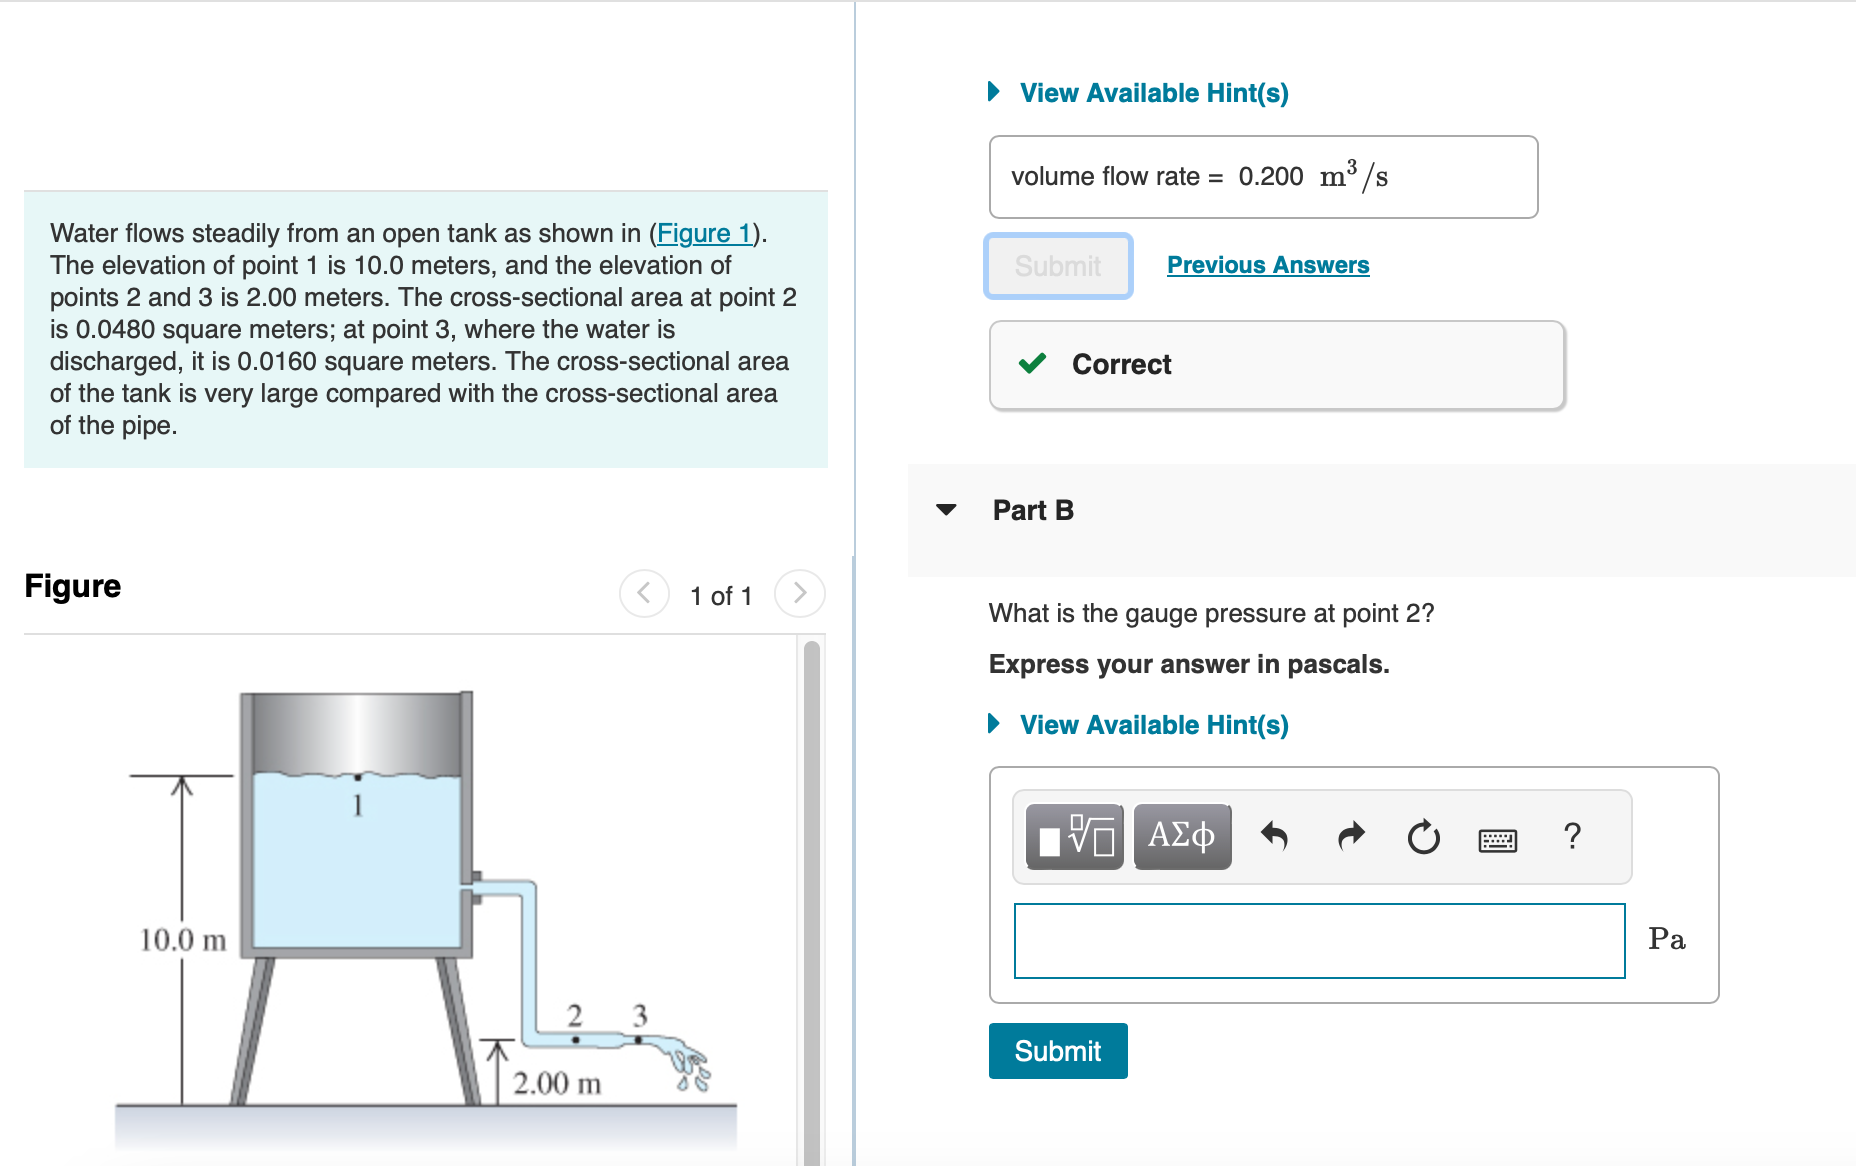Click the greyed-out Part A Submit button
The image size is (1856, 1166).
click(x=1058, y=266)
